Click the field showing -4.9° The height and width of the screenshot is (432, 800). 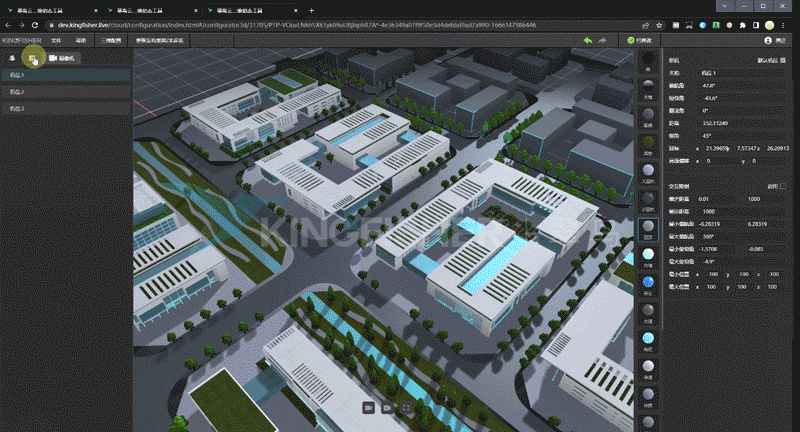click(x=742, y=262)
